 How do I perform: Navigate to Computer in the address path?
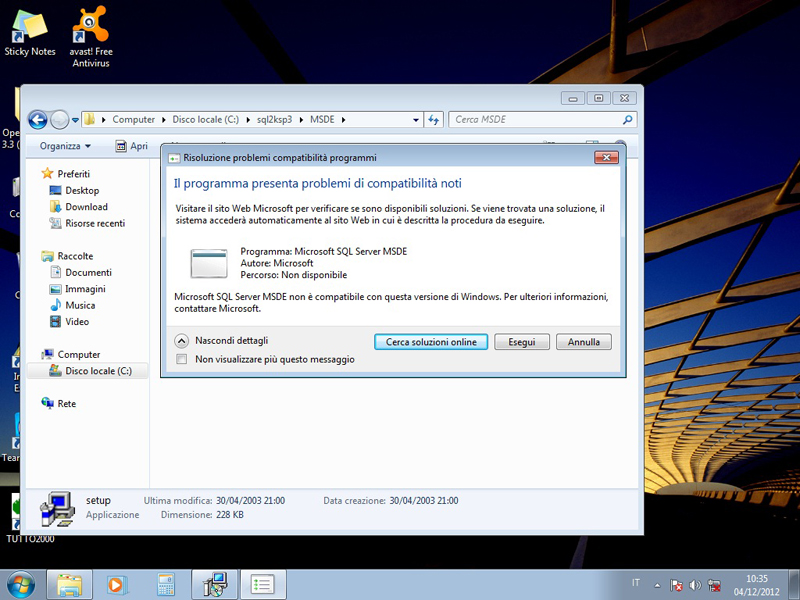tap(134, 119)
